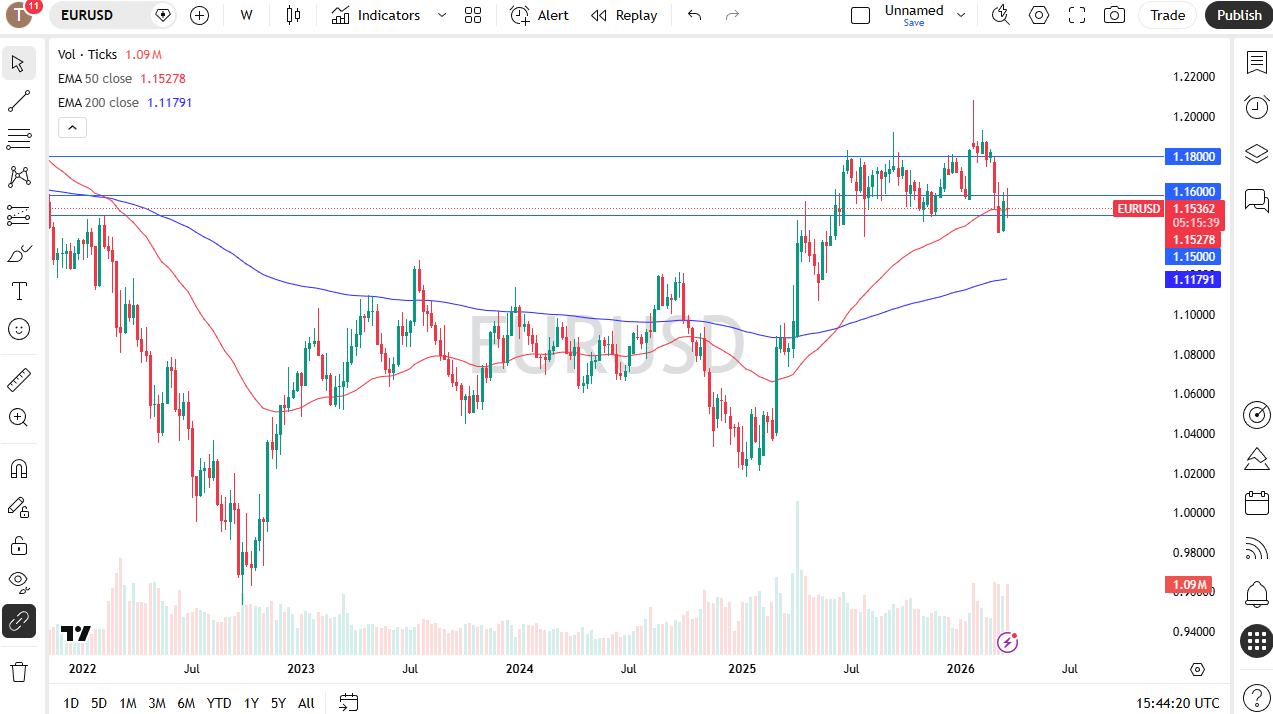Open the object tree layers panel
Screen dimensions: 1273x714
(1256, 153)
